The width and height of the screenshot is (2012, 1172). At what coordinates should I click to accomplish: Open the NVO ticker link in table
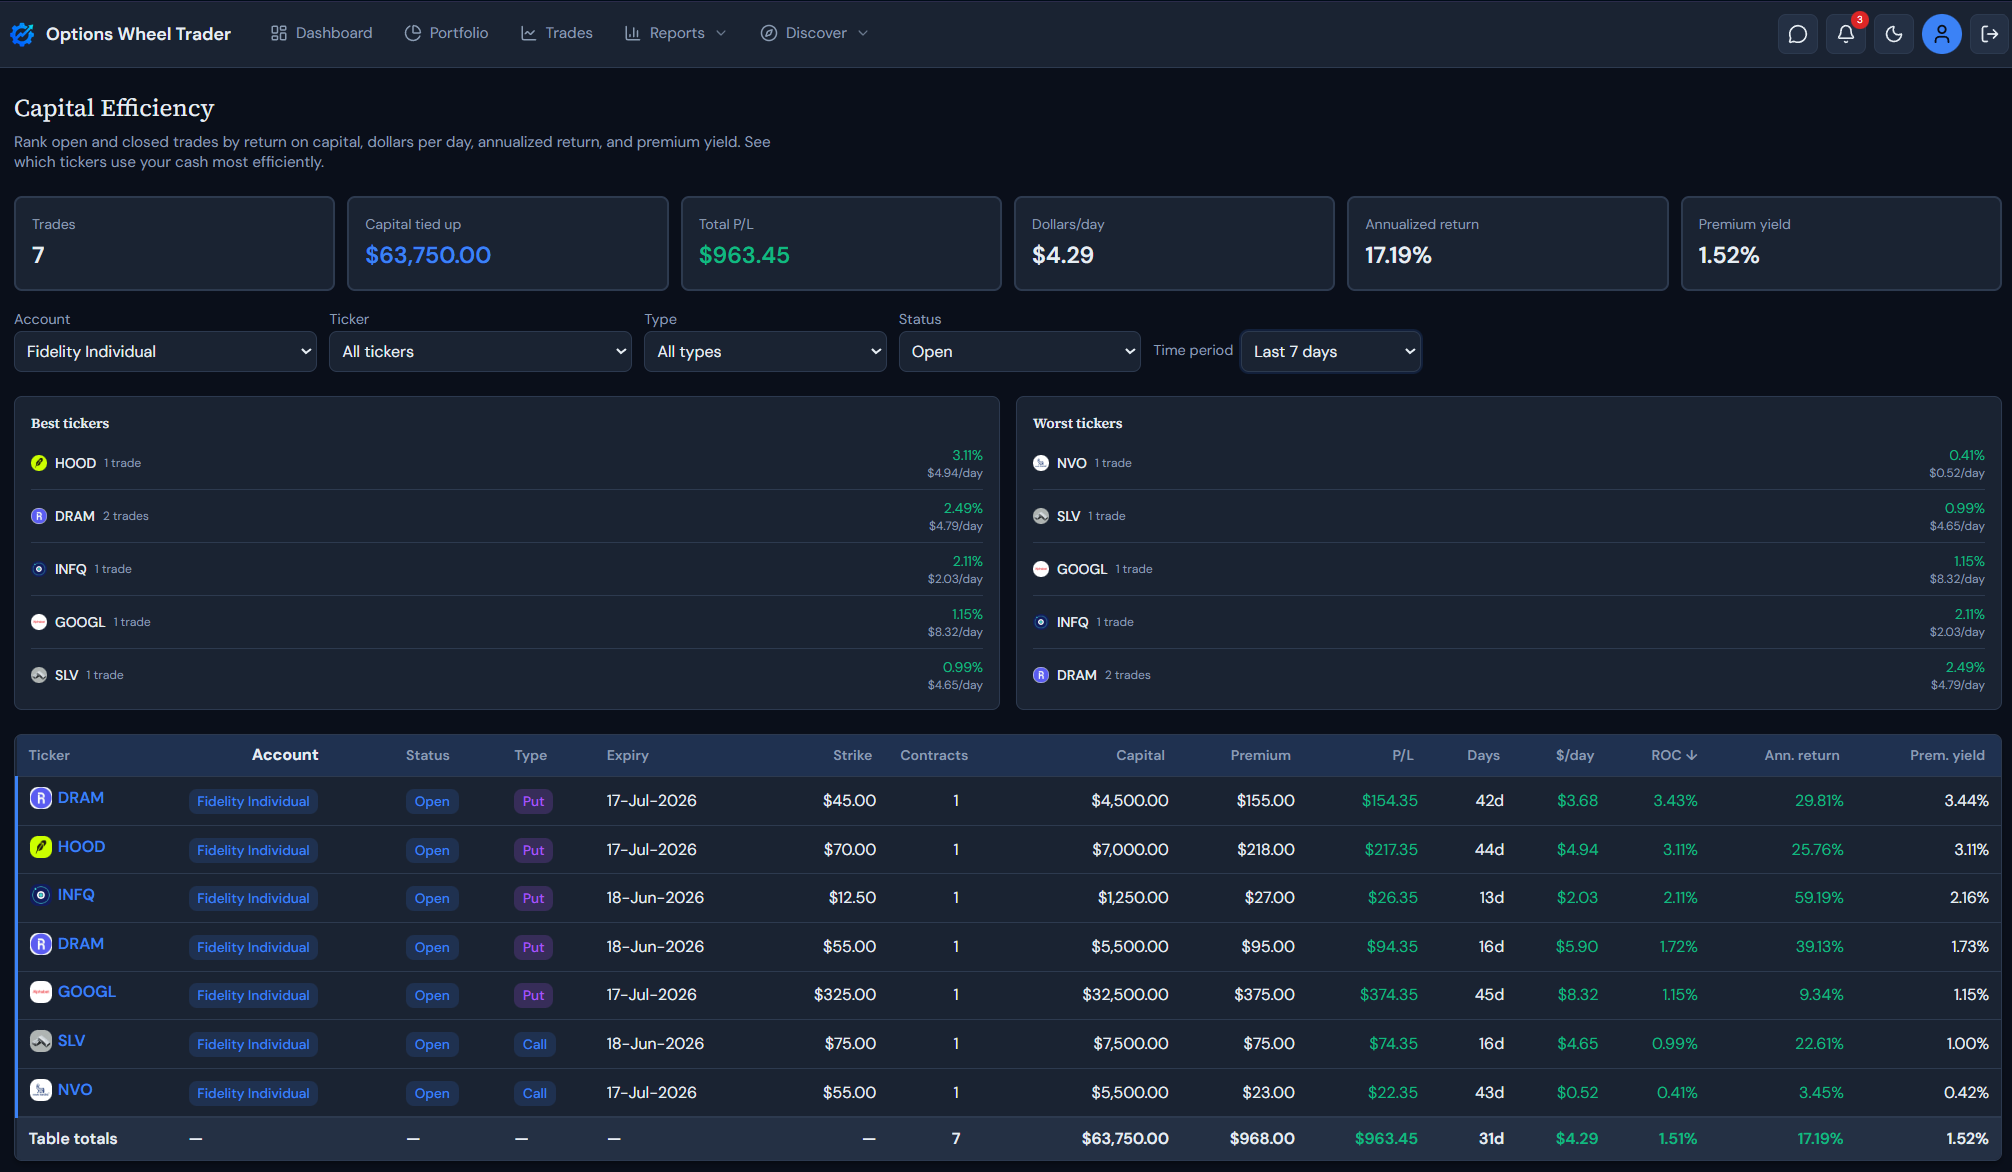[75, 1090]
